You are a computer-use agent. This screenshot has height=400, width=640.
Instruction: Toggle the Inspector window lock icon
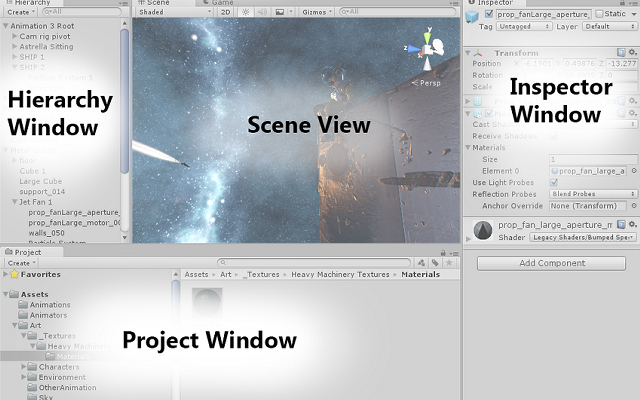click(x=623, y=3)
